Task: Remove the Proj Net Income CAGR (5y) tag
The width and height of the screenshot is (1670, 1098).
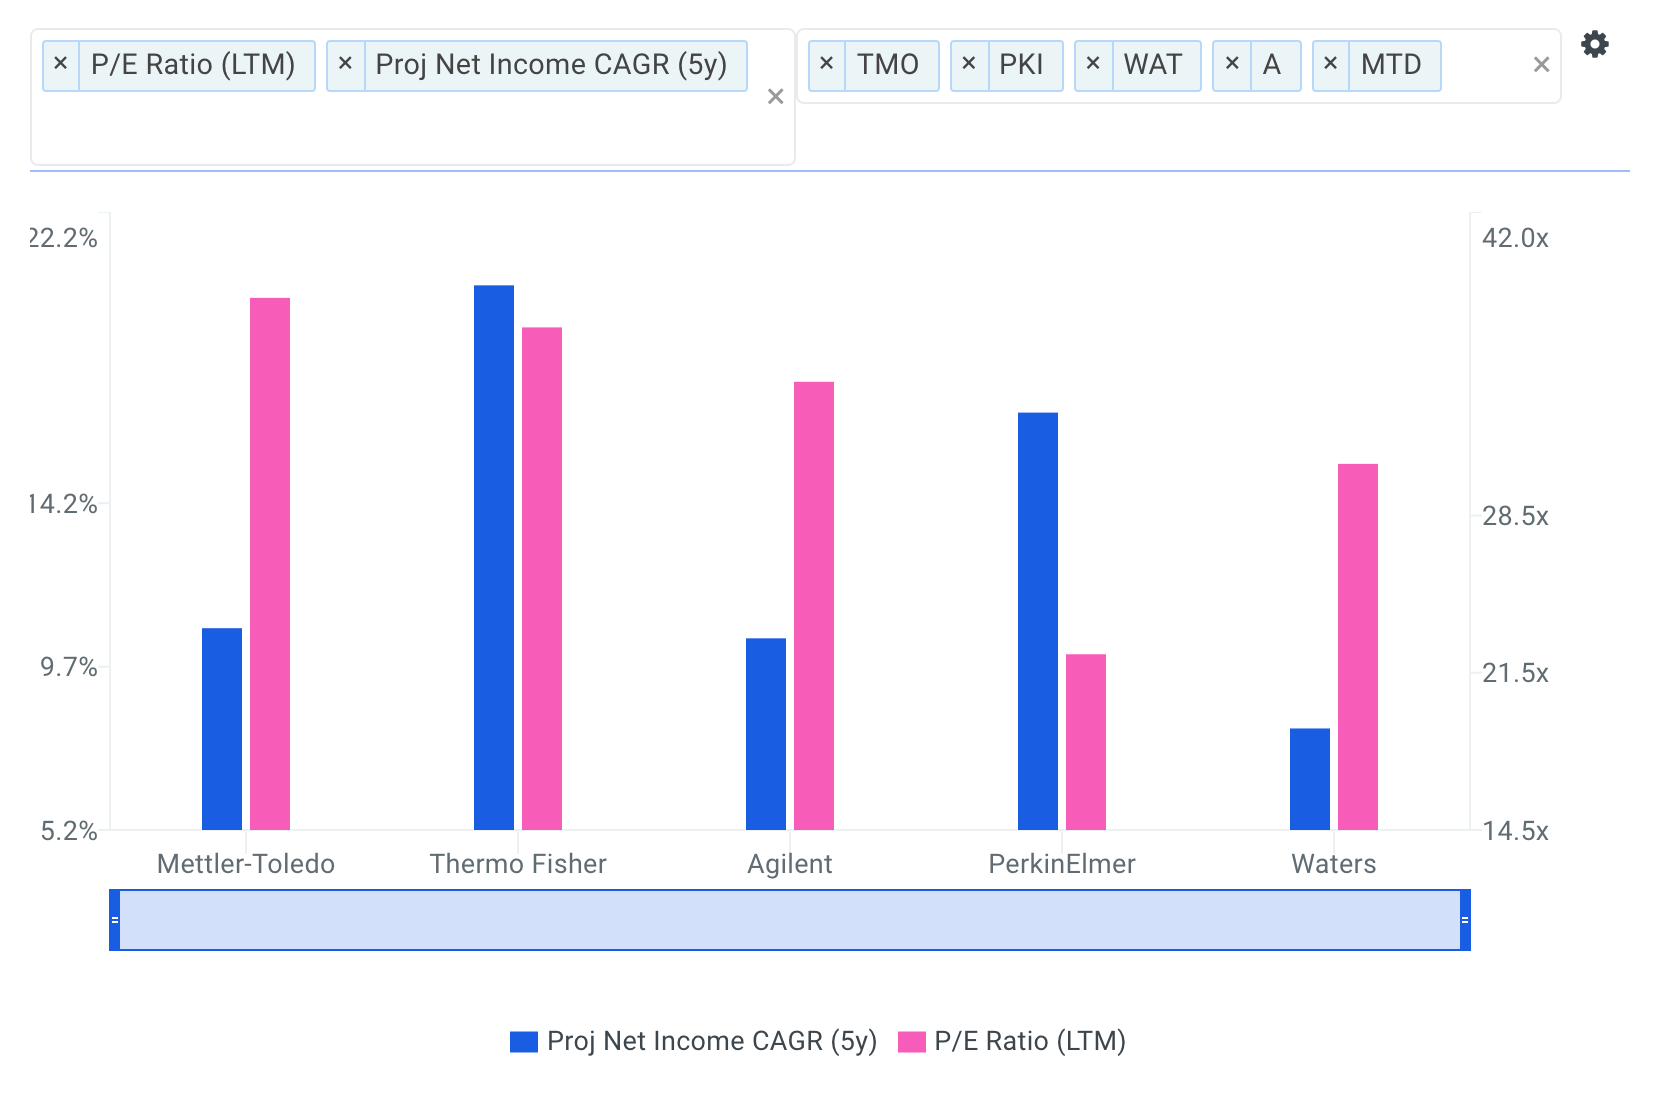Action: [345, 65]
